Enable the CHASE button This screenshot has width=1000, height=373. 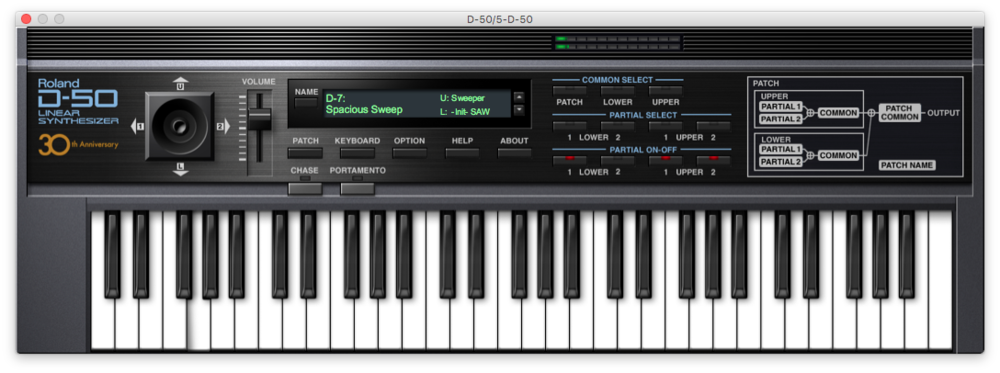click(x=305, y=188)
